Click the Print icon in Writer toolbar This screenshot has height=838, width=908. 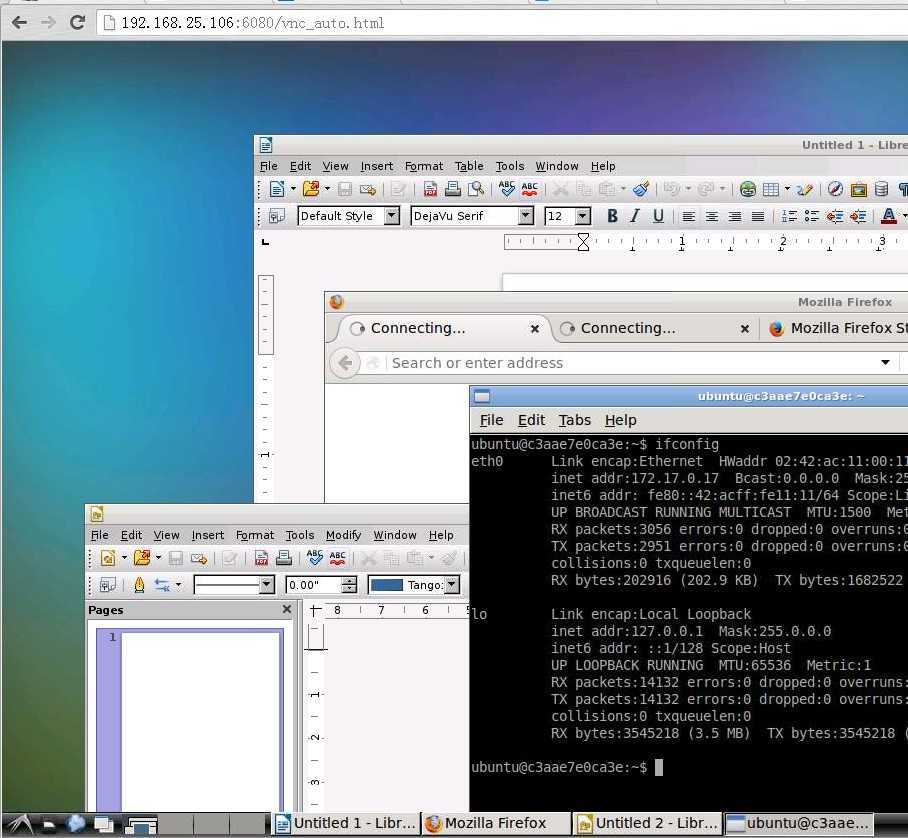[x=452, y=189]
